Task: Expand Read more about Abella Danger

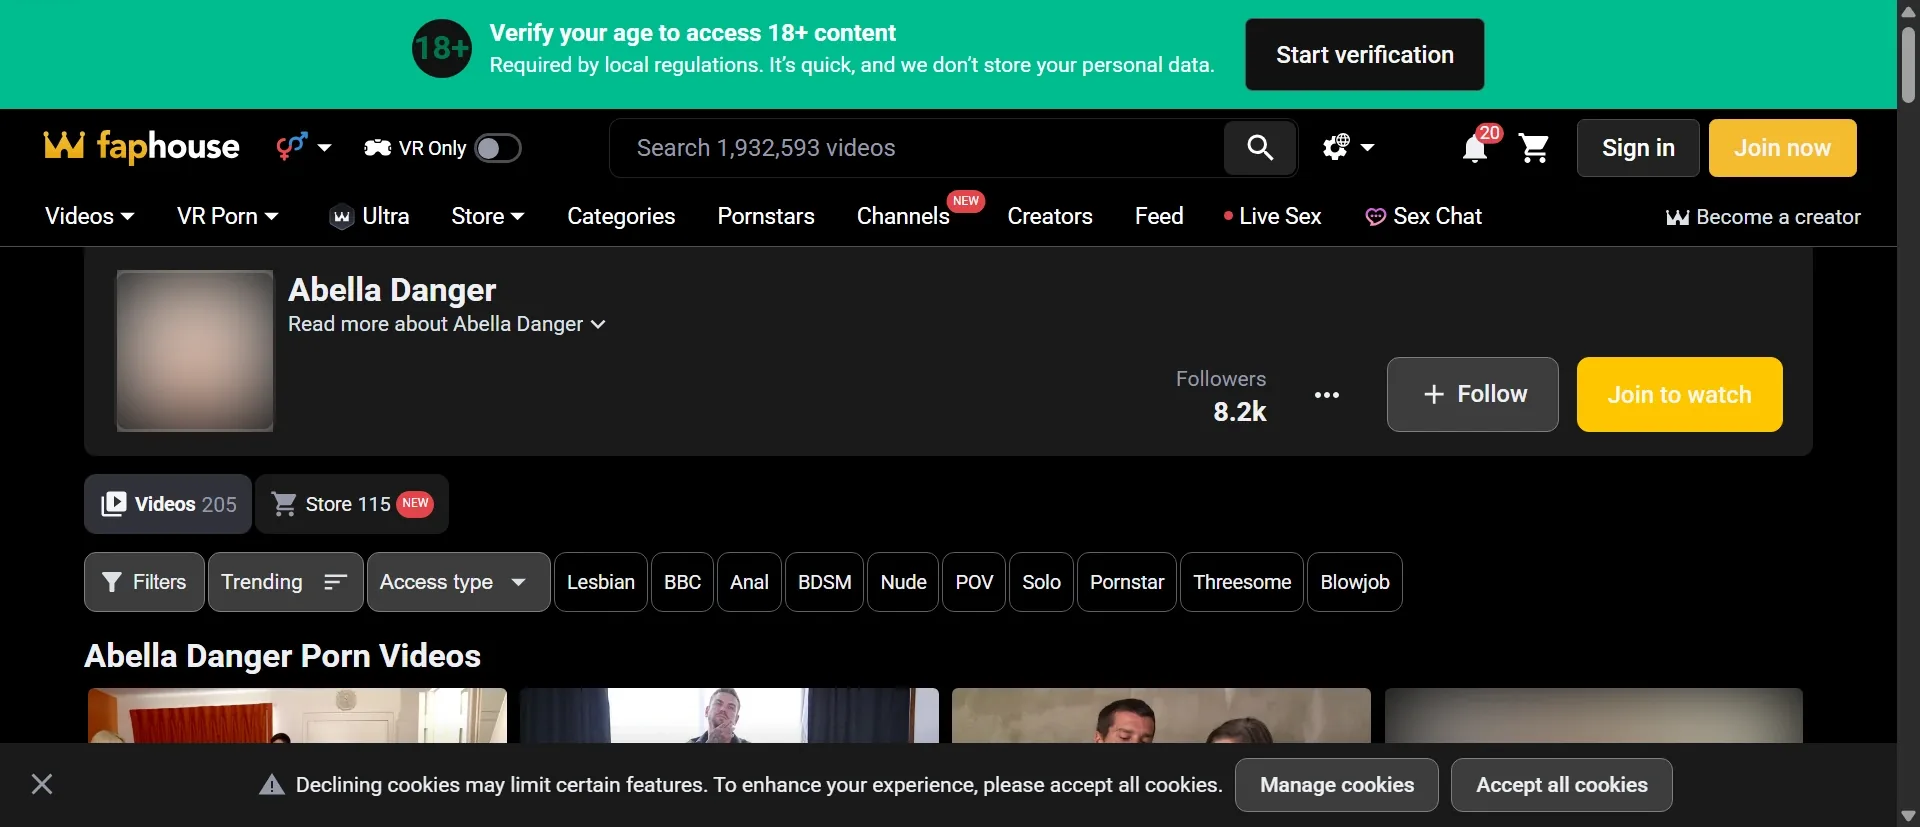Action: tap(447, 324)
